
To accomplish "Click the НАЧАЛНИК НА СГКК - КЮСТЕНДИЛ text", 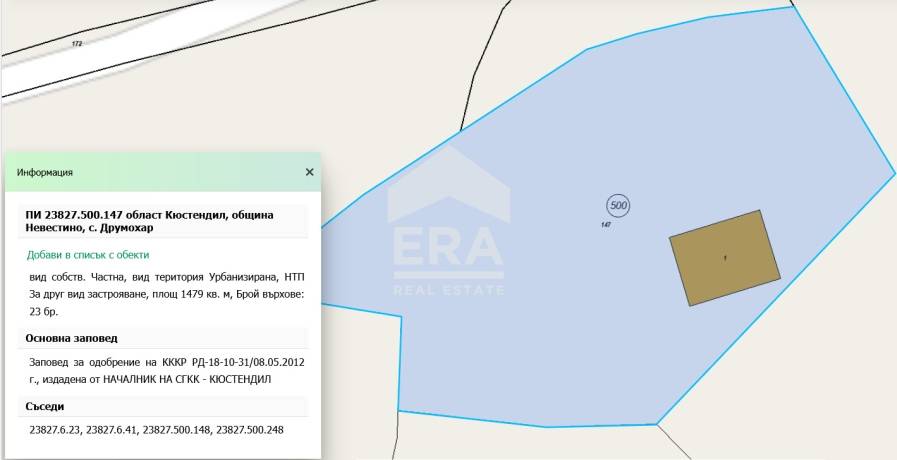I will pos(187,379).
